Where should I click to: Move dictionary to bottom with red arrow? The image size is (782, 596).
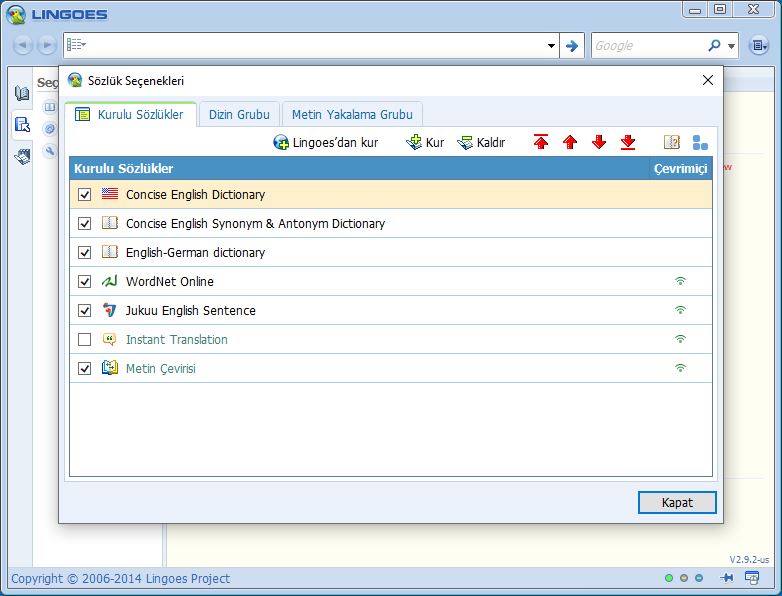point(628,142)
